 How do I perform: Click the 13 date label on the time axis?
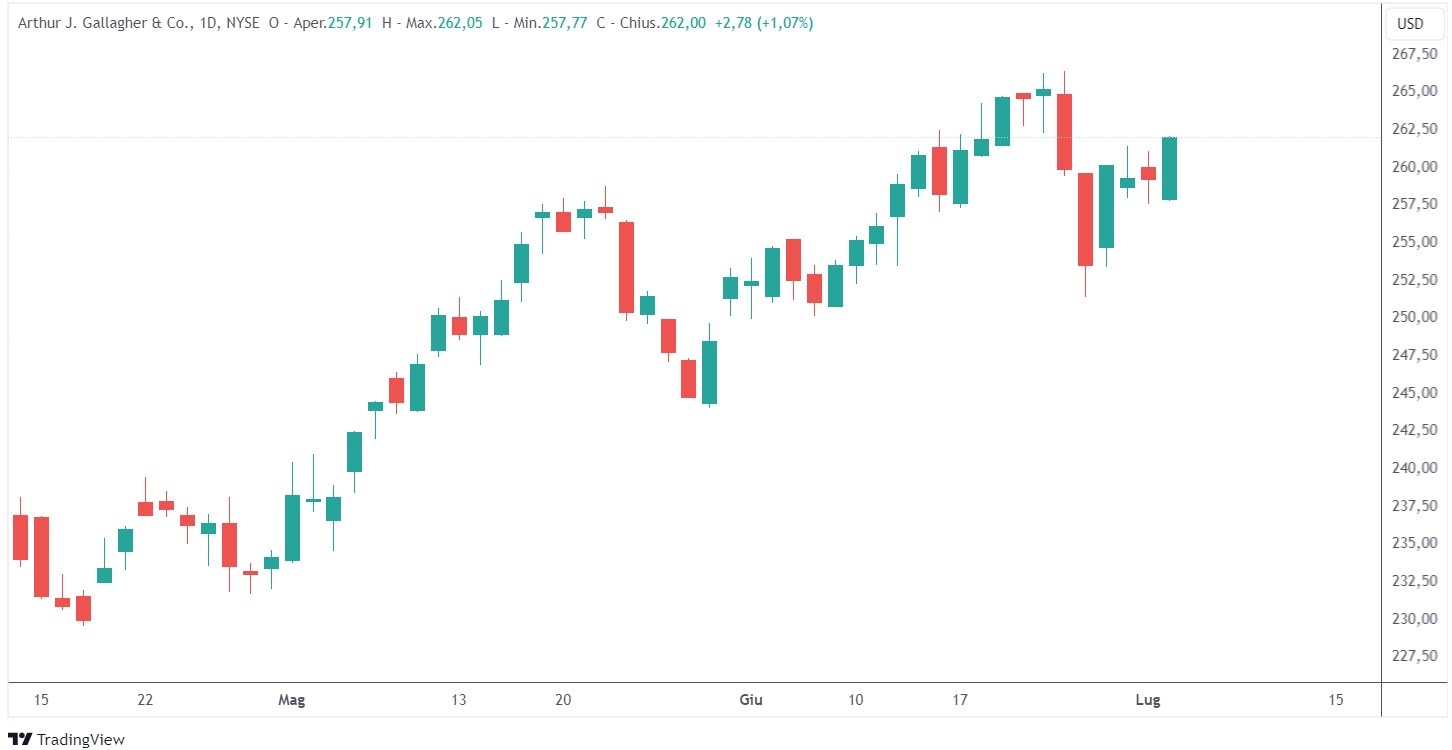[458, 700]
